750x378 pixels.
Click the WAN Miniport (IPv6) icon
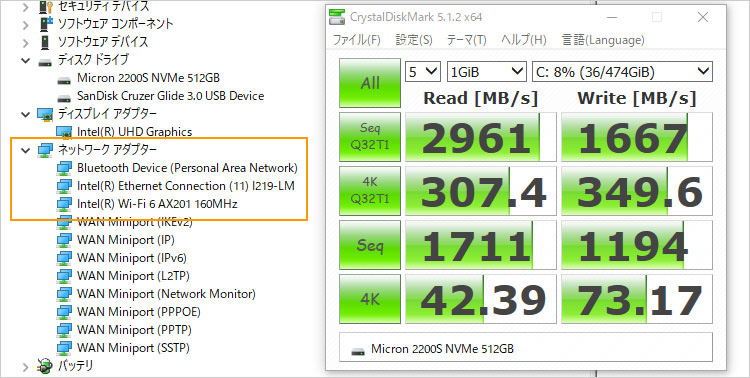click(64, 258)
